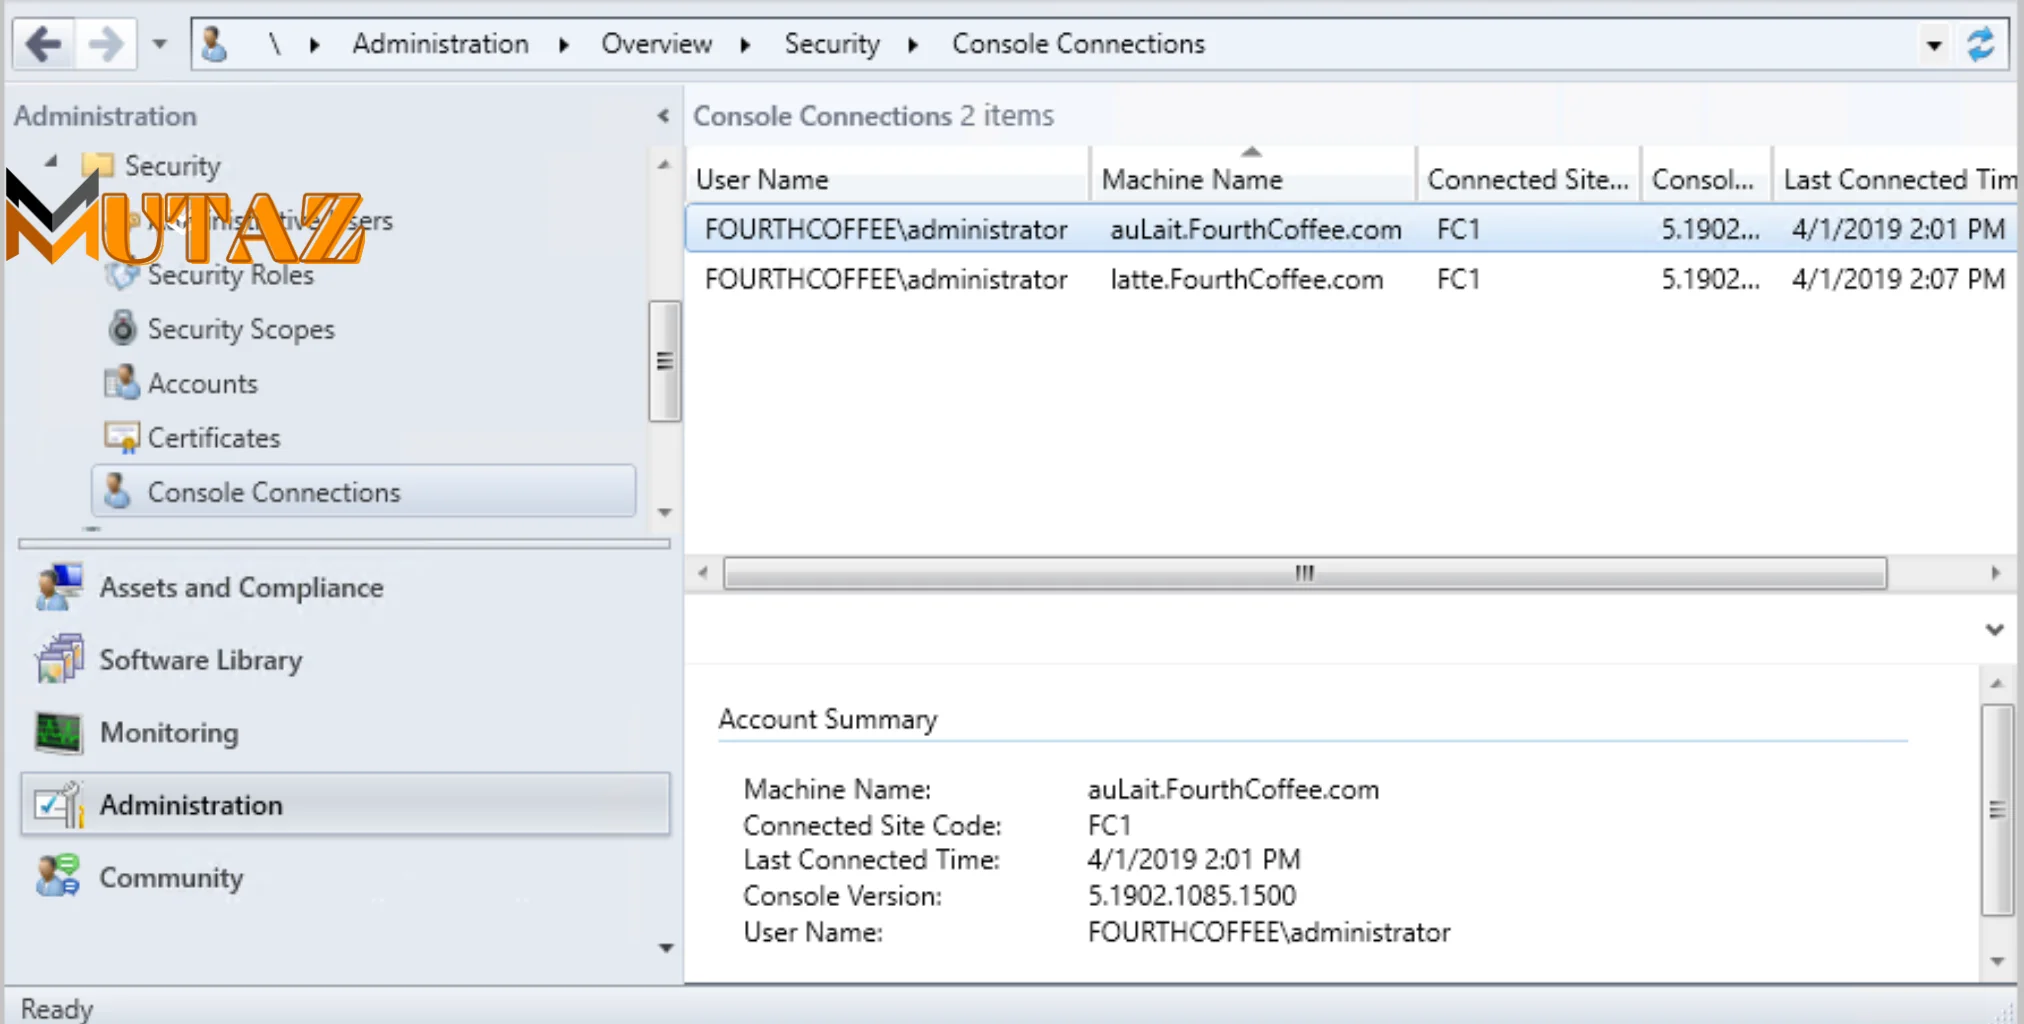The width and height of the screenshot is (2024, 1024).
Task: Switch to Software Library workspace
Action: pos(200,660)
